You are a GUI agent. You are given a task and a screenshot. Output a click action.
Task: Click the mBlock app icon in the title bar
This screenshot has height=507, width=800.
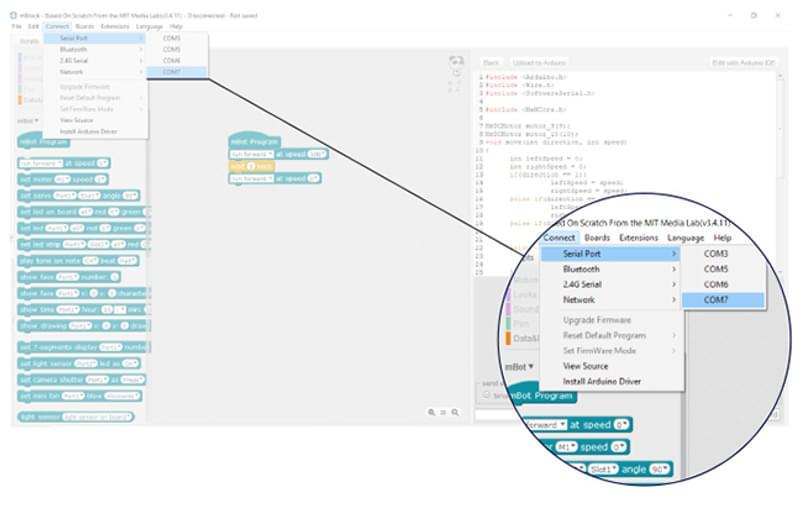[x=13, y=15]
